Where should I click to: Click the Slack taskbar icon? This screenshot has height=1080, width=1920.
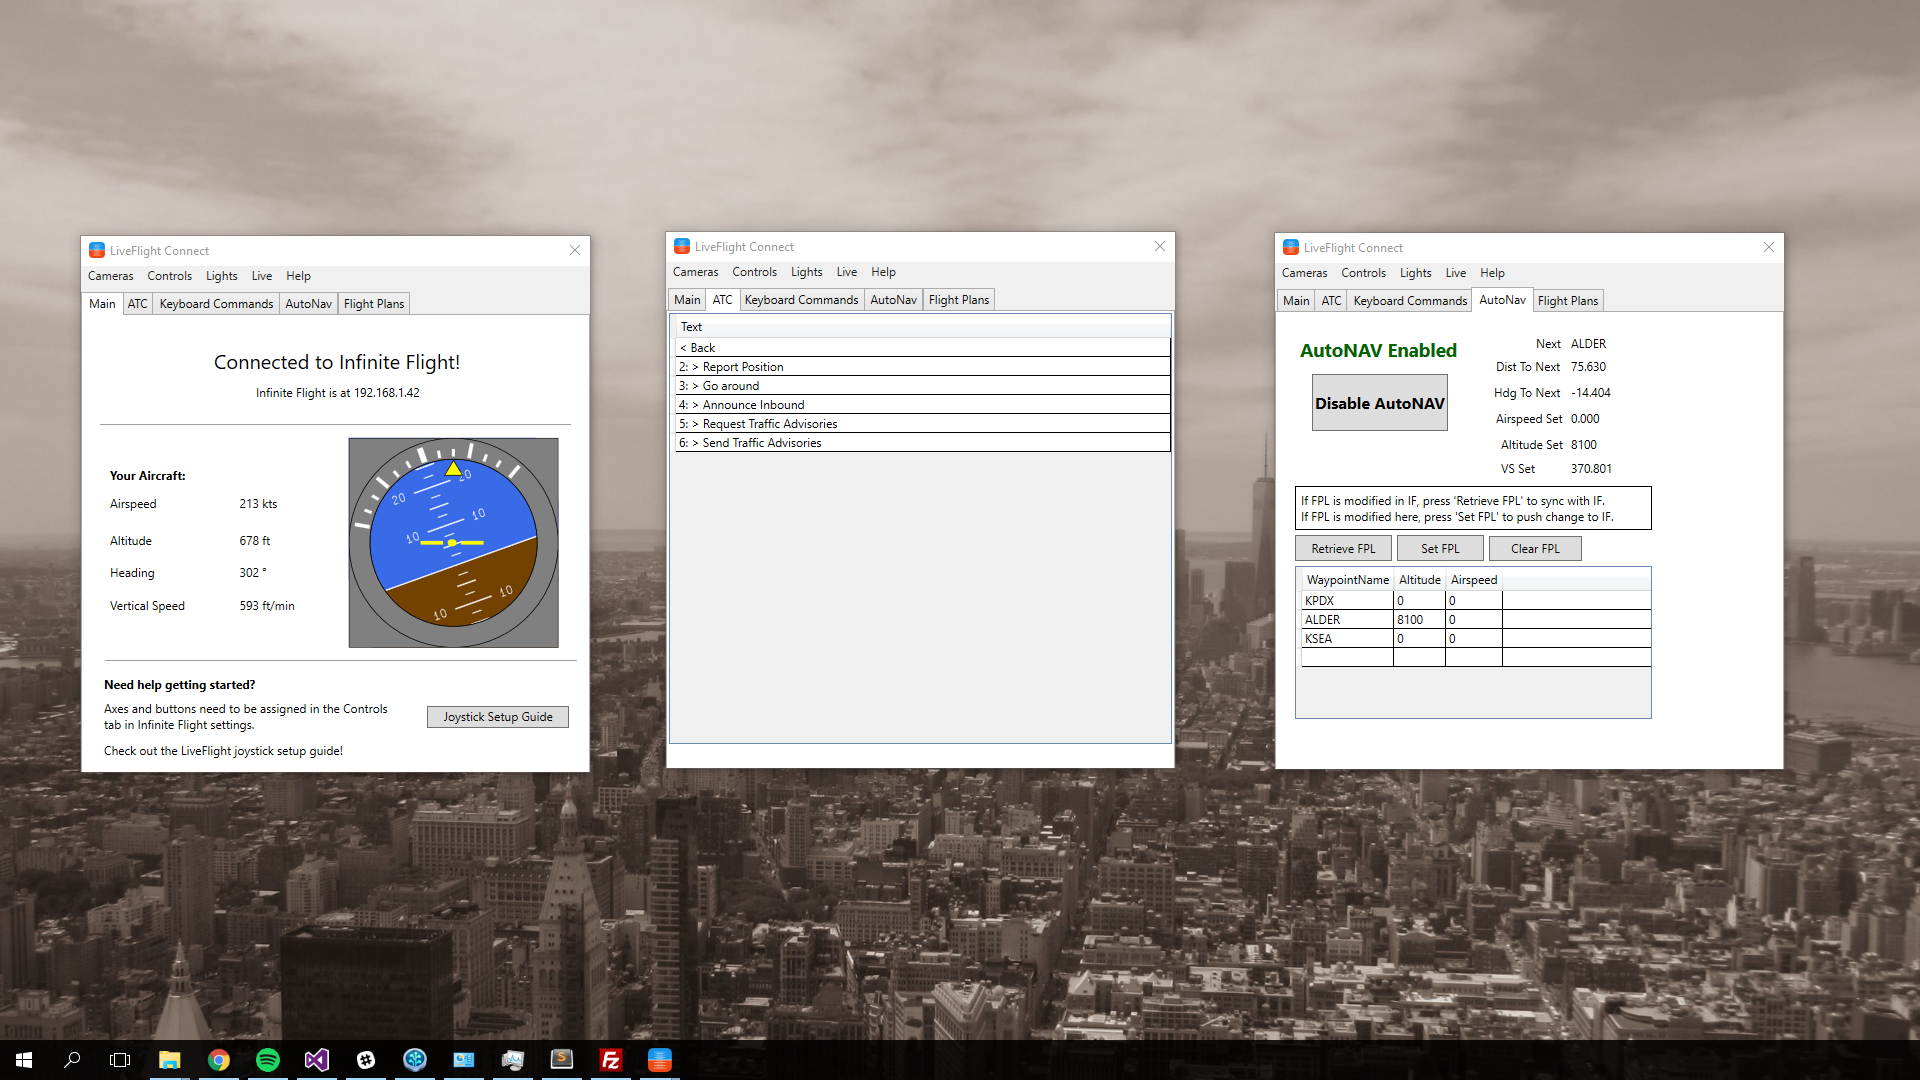click(x=365, y=1060)
